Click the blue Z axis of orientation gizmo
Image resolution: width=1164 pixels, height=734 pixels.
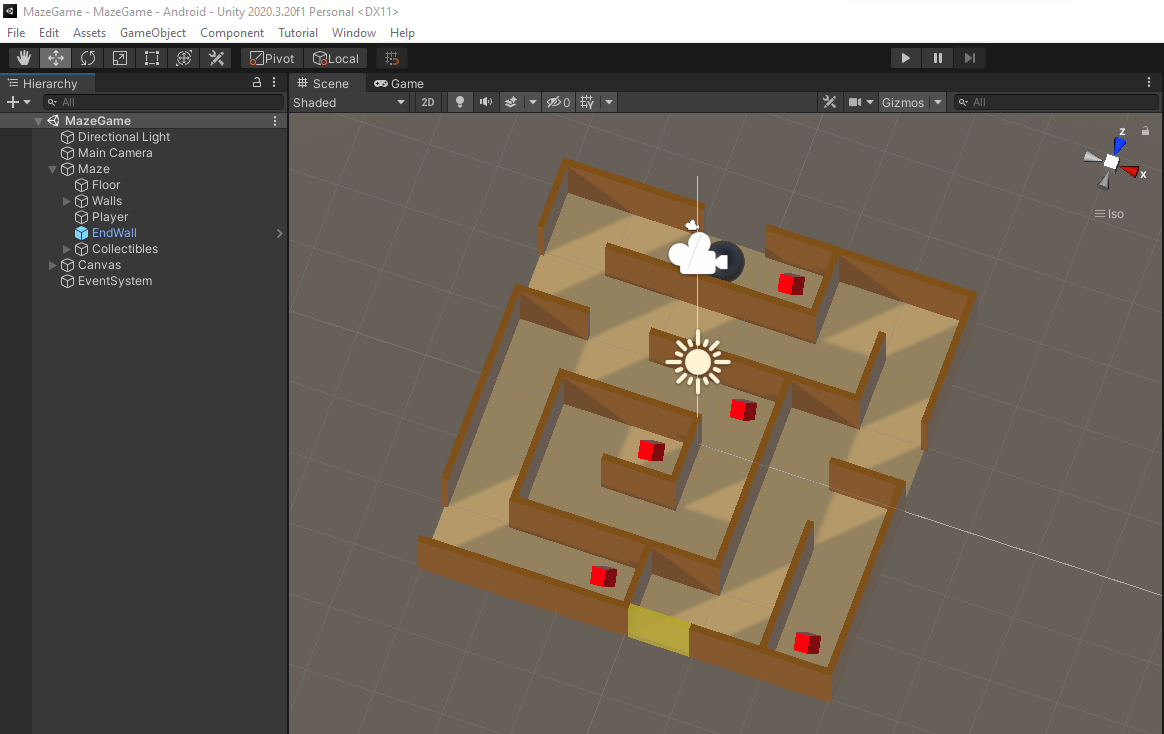(1120, 144)
